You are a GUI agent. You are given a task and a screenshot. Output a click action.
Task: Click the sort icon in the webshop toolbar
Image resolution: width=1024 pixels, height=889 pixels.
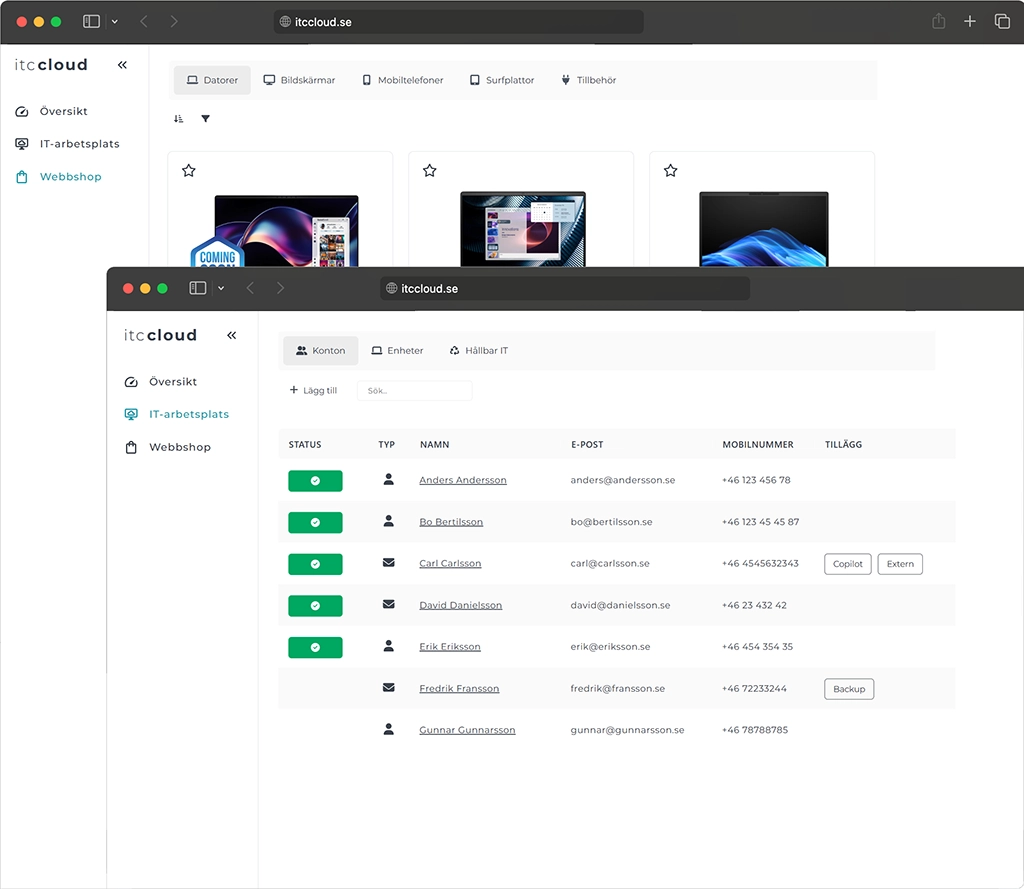pos(178,119)
